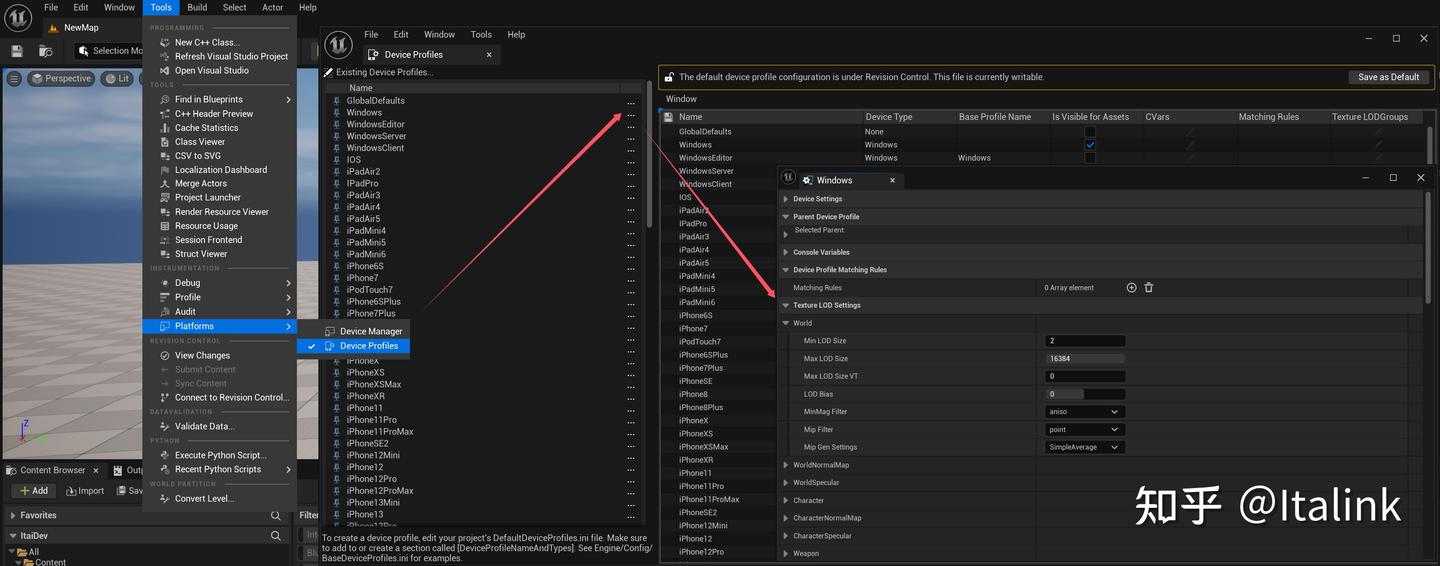Open the Mip Gen Settings dropdown
The width and height of the screenshot is (1440, 566).
[x=1084, y=447]
